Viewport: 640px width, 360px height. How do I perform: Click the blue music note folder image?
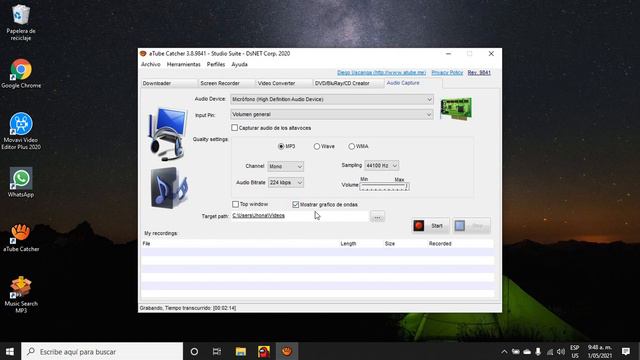pyautogui.click(x=169, y=188)
